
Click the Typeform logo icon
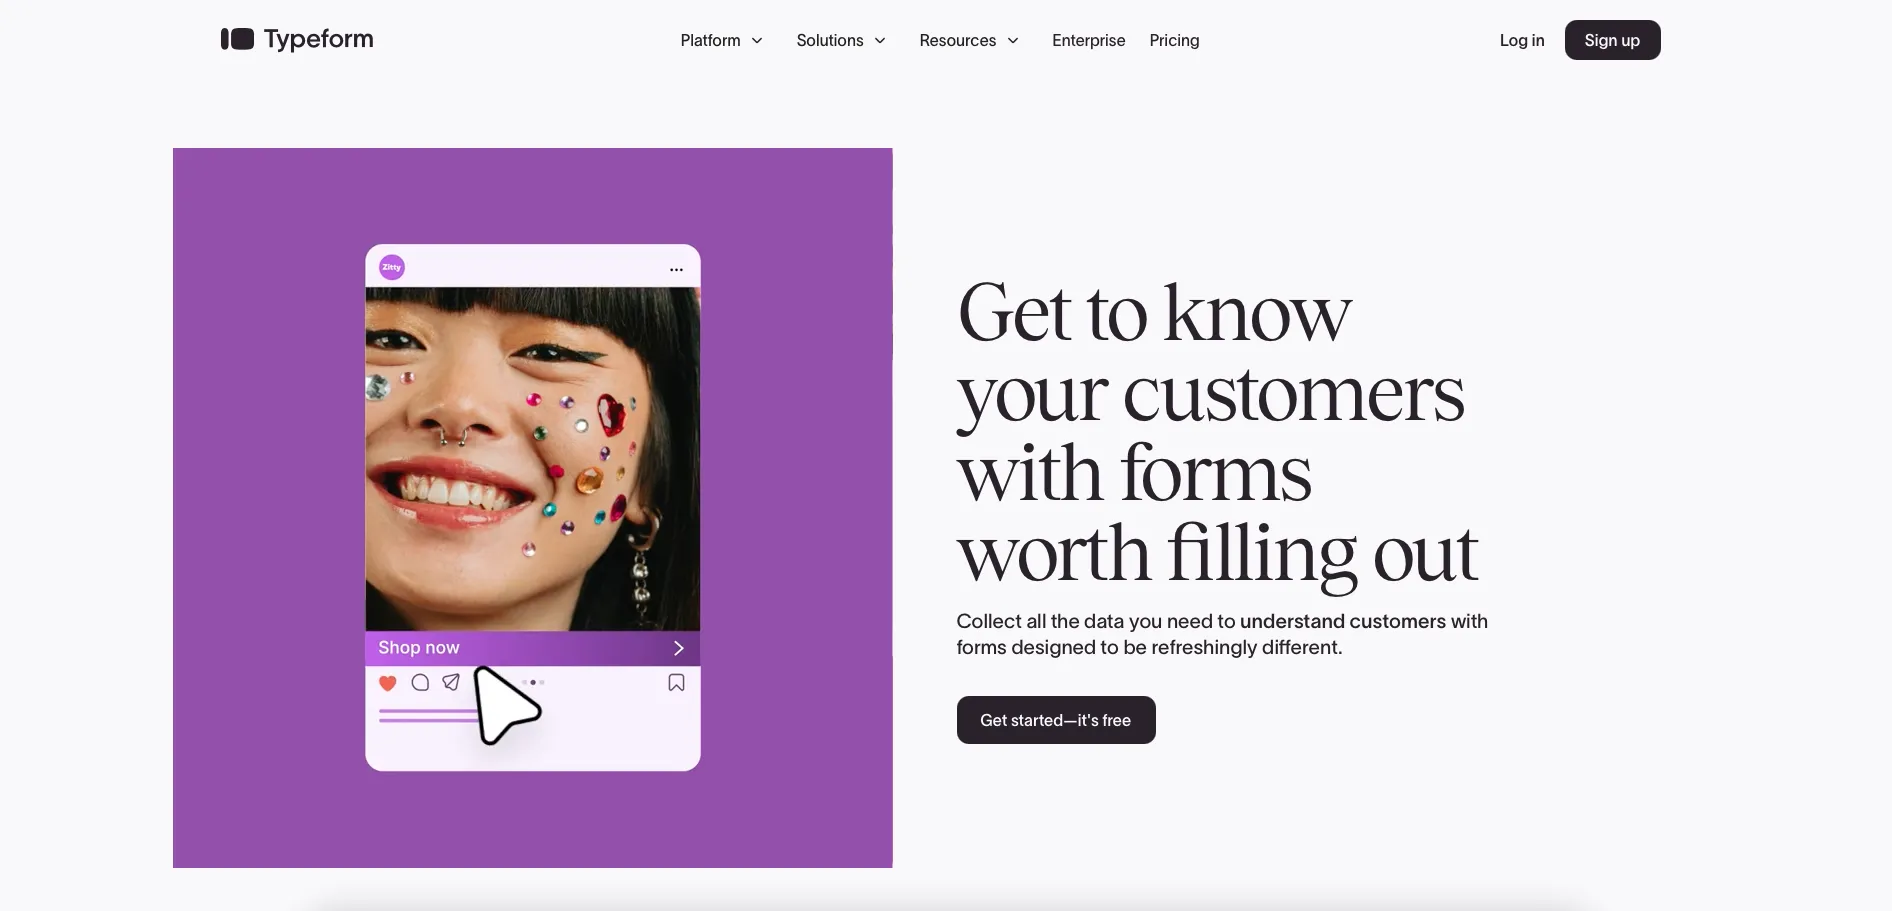(237, 39)
